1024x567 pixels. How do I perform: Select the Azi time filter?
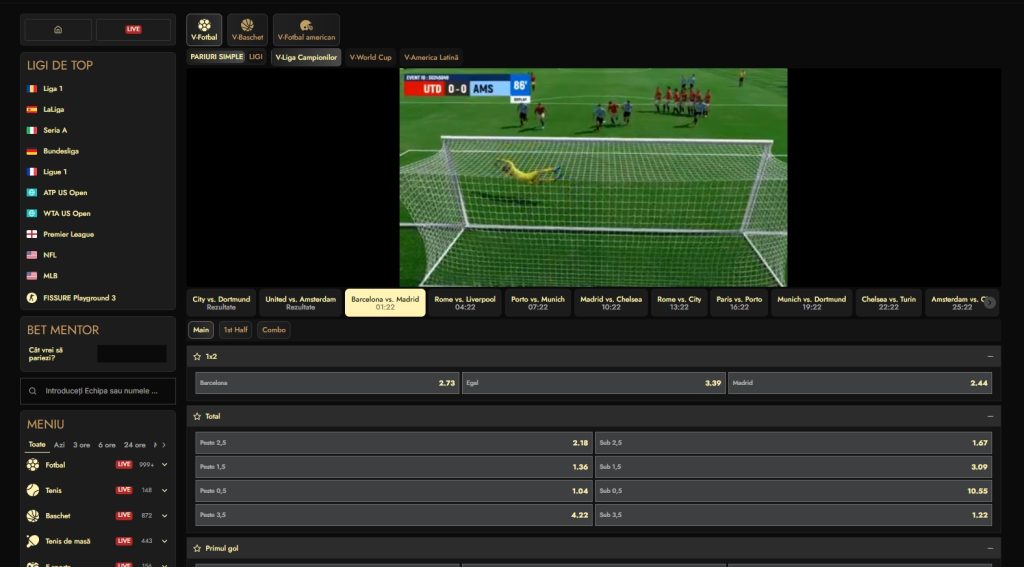59,445
